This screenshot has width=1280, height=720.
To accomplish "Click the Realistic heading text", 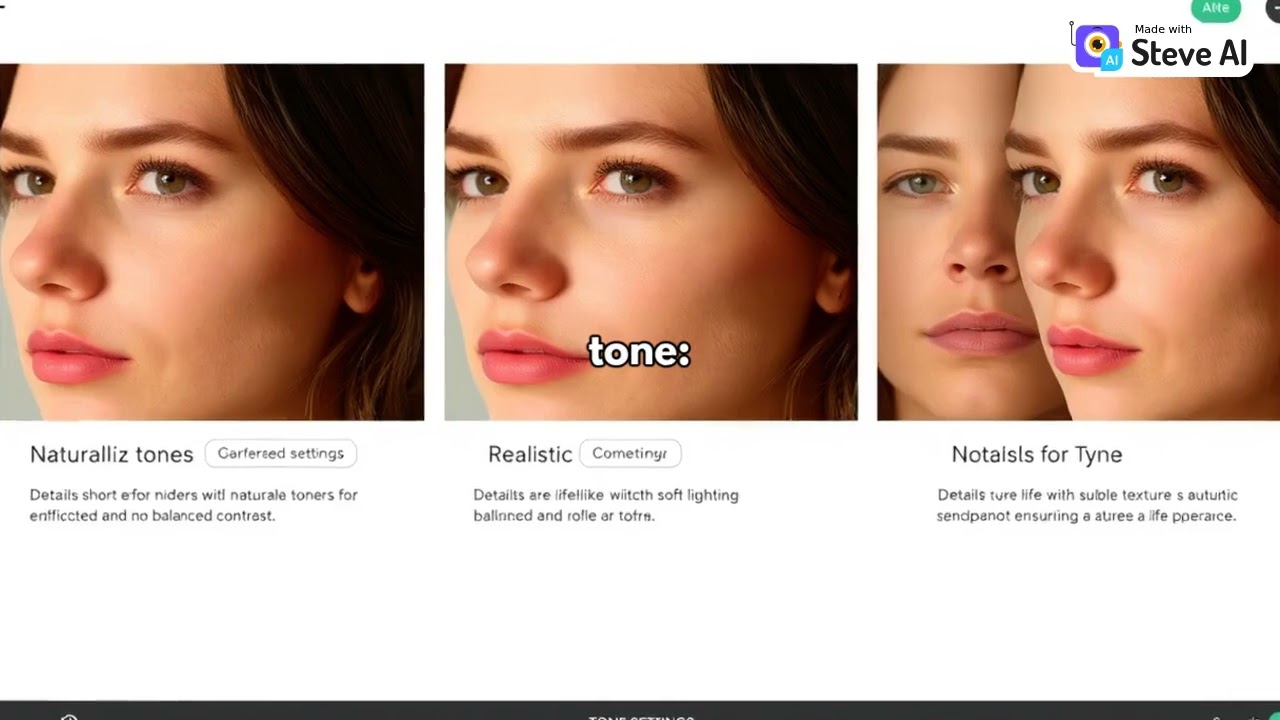I will tap(530, 454).
